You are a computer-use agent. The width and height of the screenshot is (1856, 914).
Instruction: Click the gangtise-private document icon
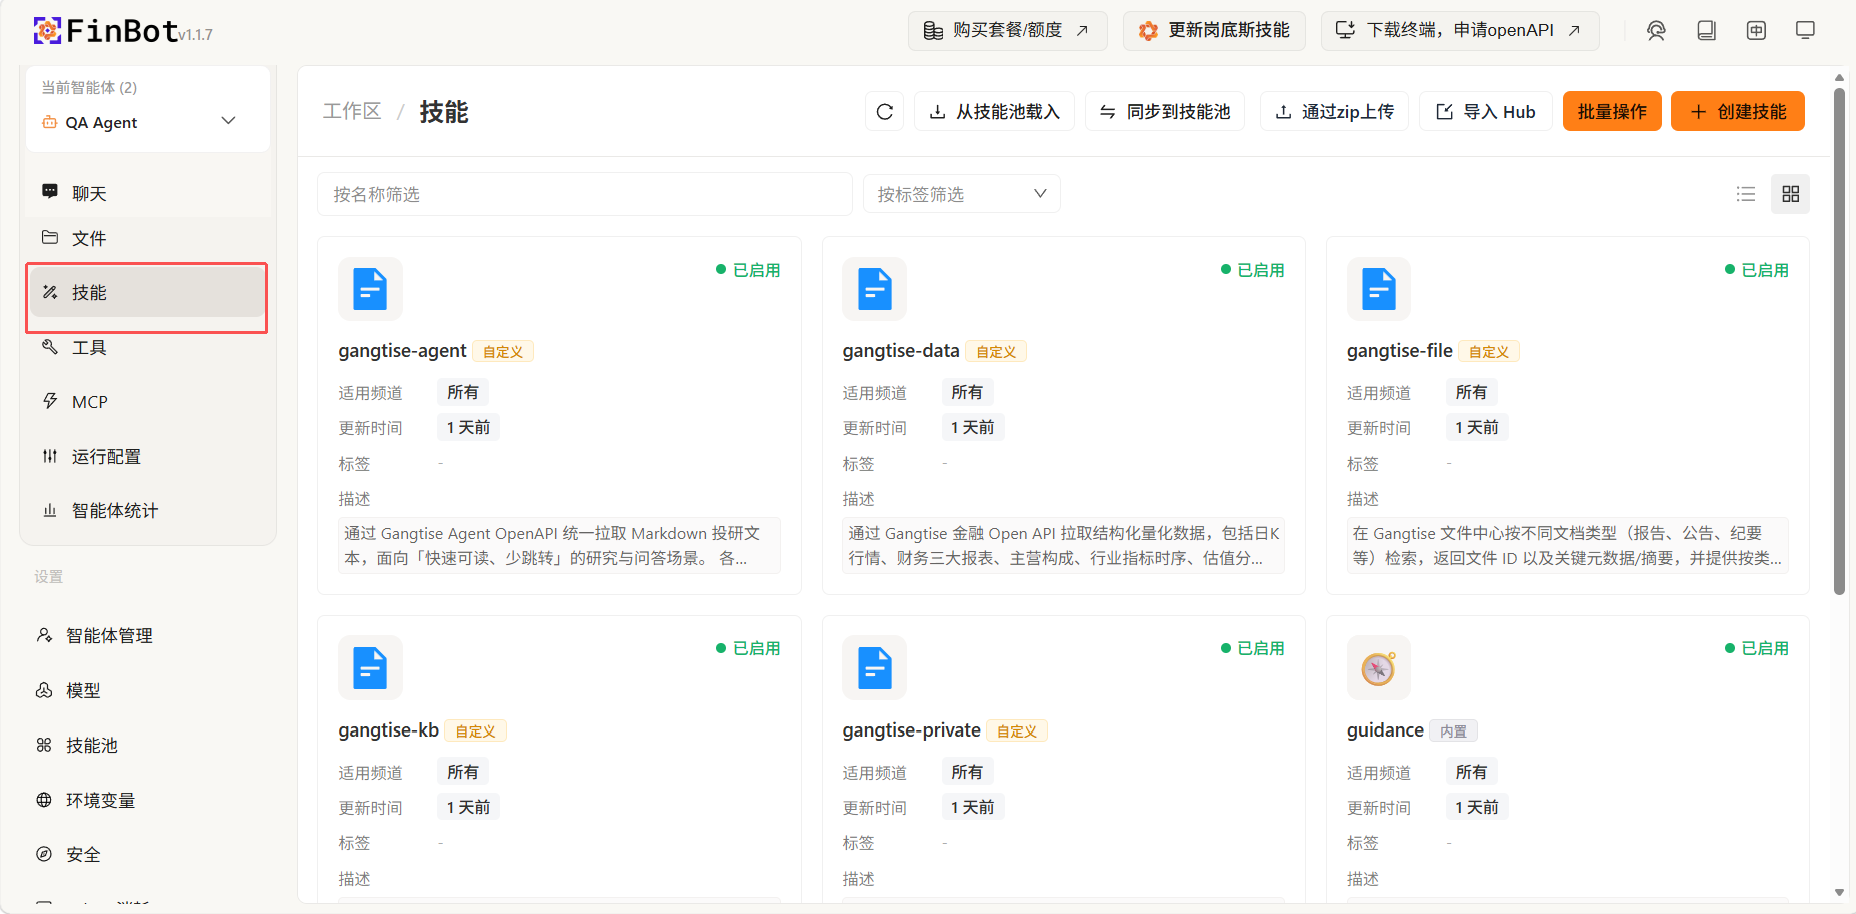point(874,667)
